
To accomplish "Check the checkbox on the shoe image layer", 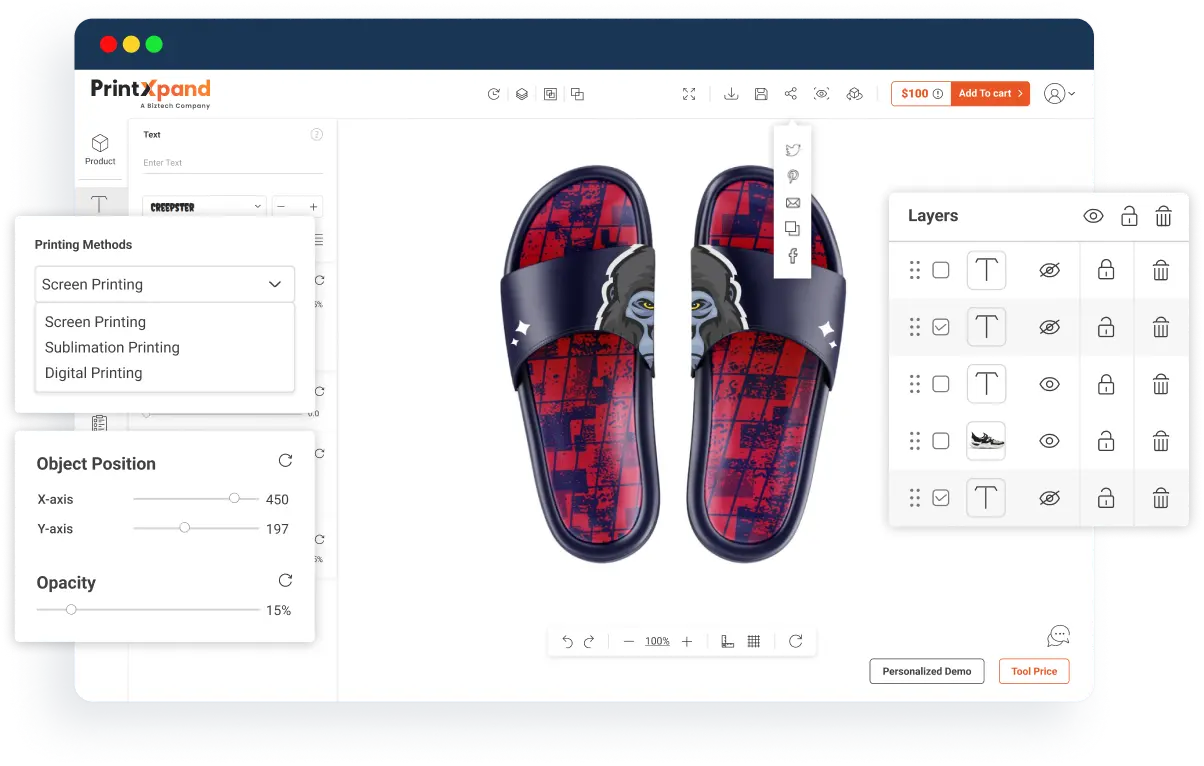I will tap(941, 441).
